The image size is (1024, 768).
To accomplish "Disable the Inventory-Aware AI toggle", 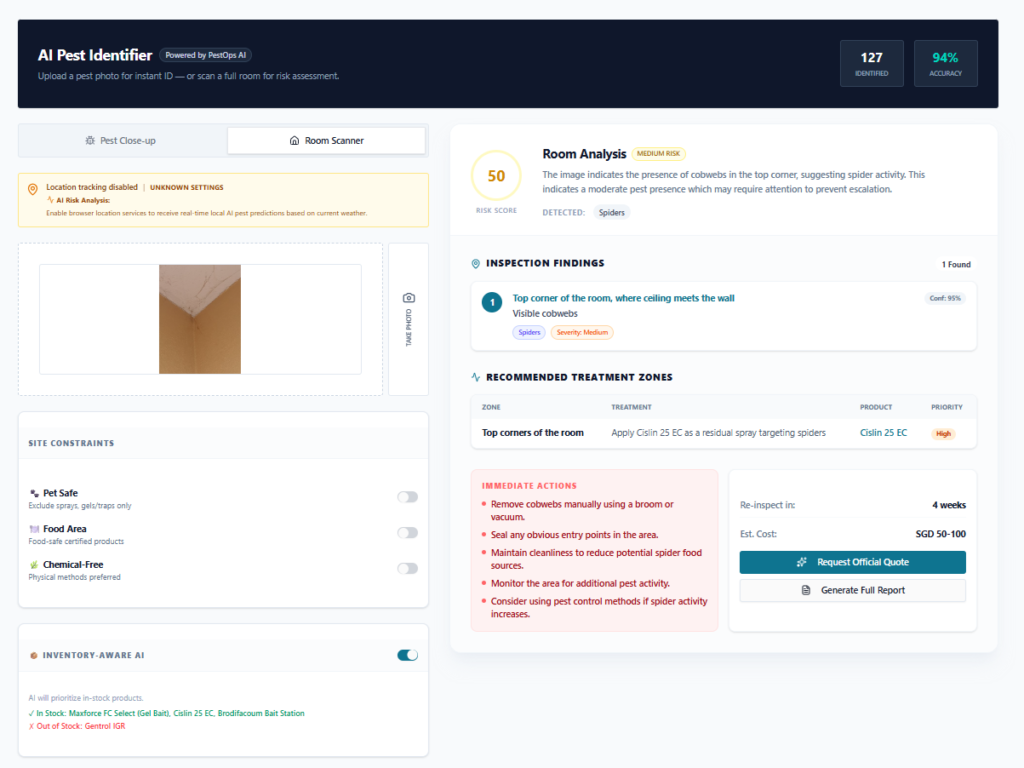I will click(x=407, y=655).
